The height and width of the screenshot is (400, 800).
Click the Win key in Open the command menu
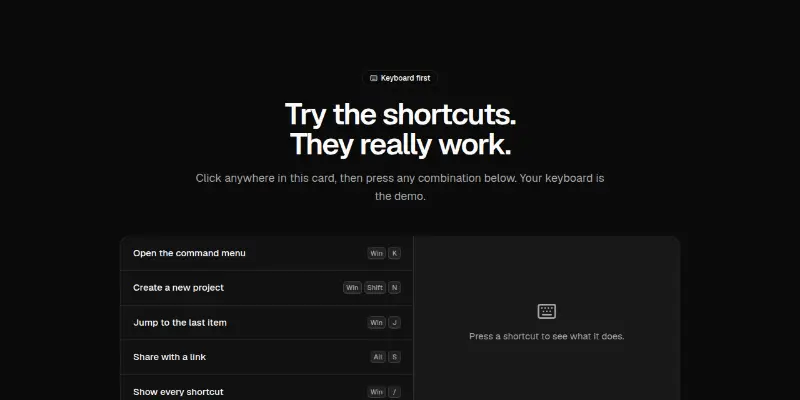coord(377,253)
